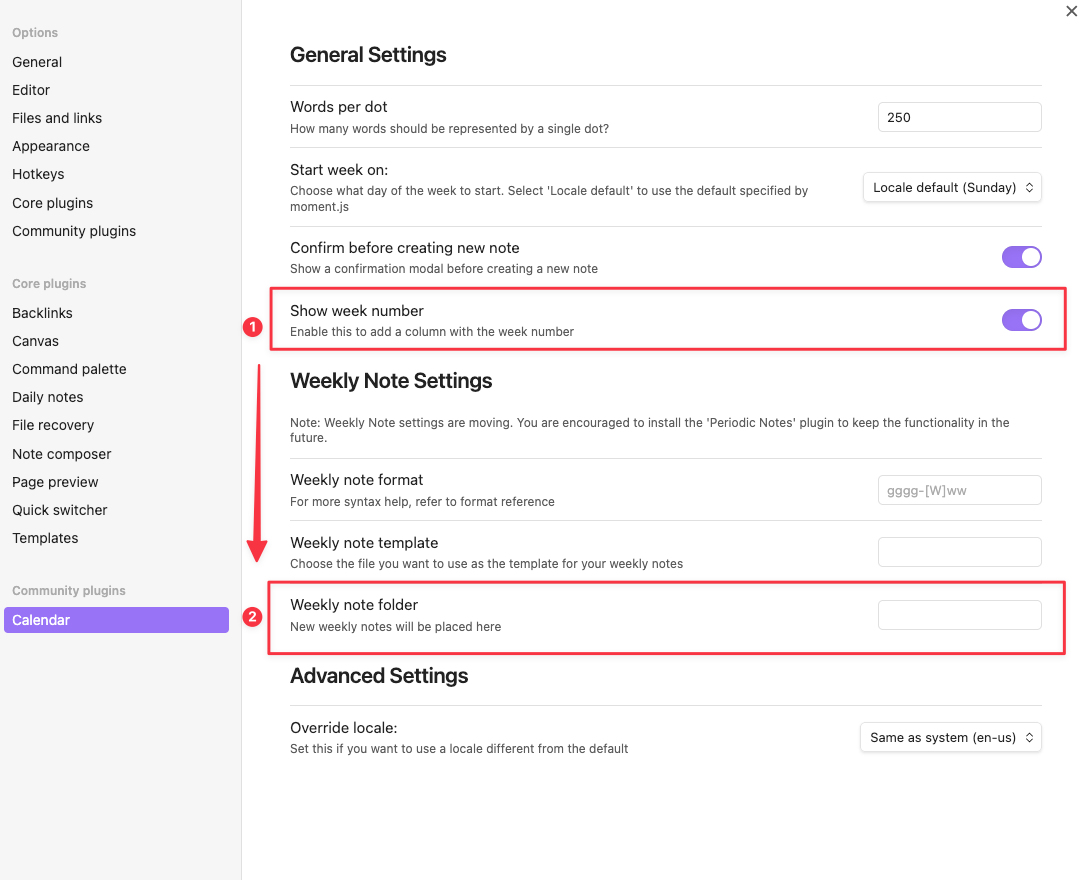Click the Advanced Settings heading
1089x880 pixels.
click(x=379, y=676)
